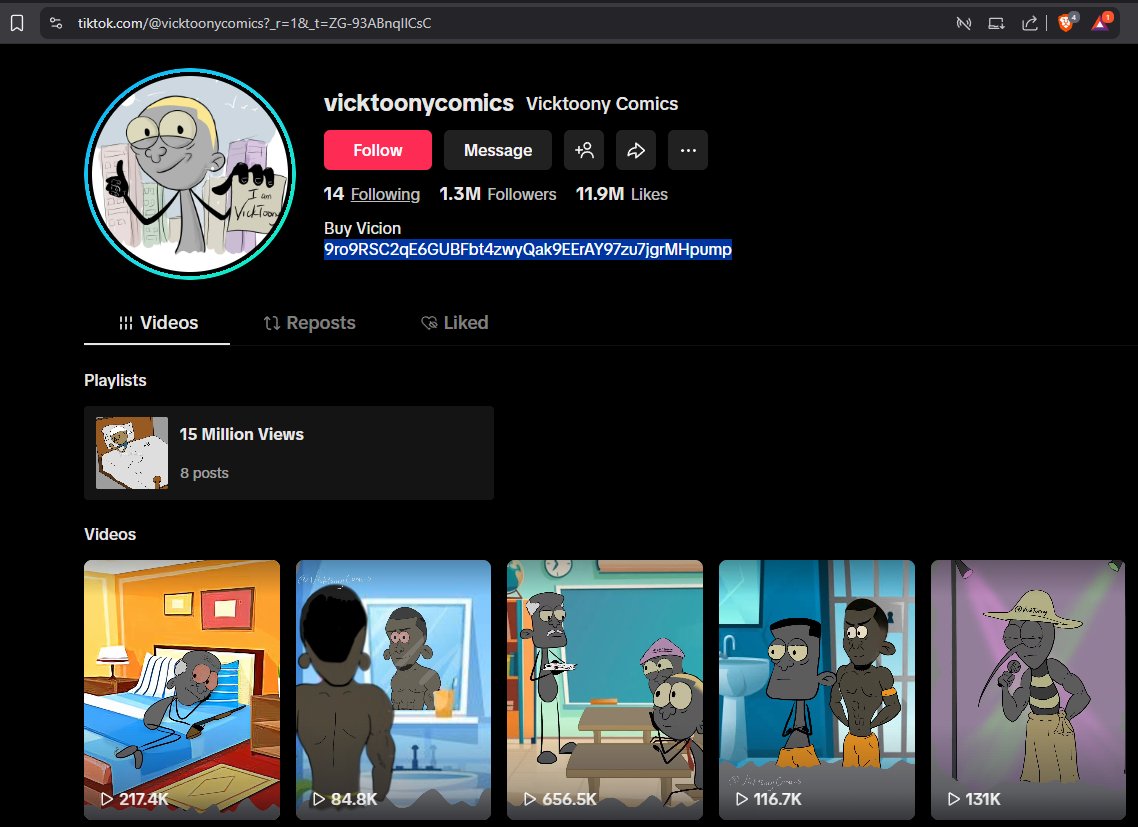The height and width of the screenshot is (827, 1138).
Task: Click the browser address bar URL
Action: 255,23
